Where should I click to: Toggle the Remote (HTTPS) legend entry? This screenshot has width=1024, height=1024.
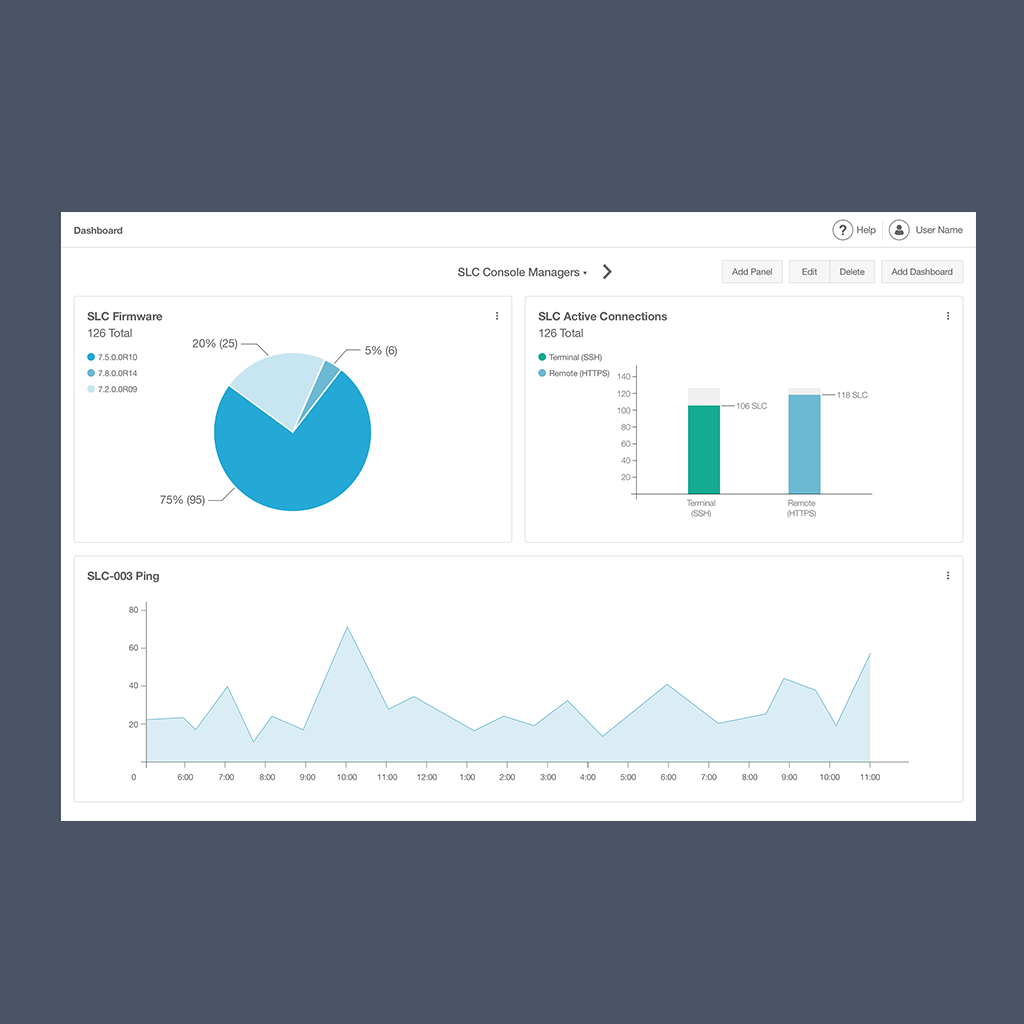click(x=574, y=373)
